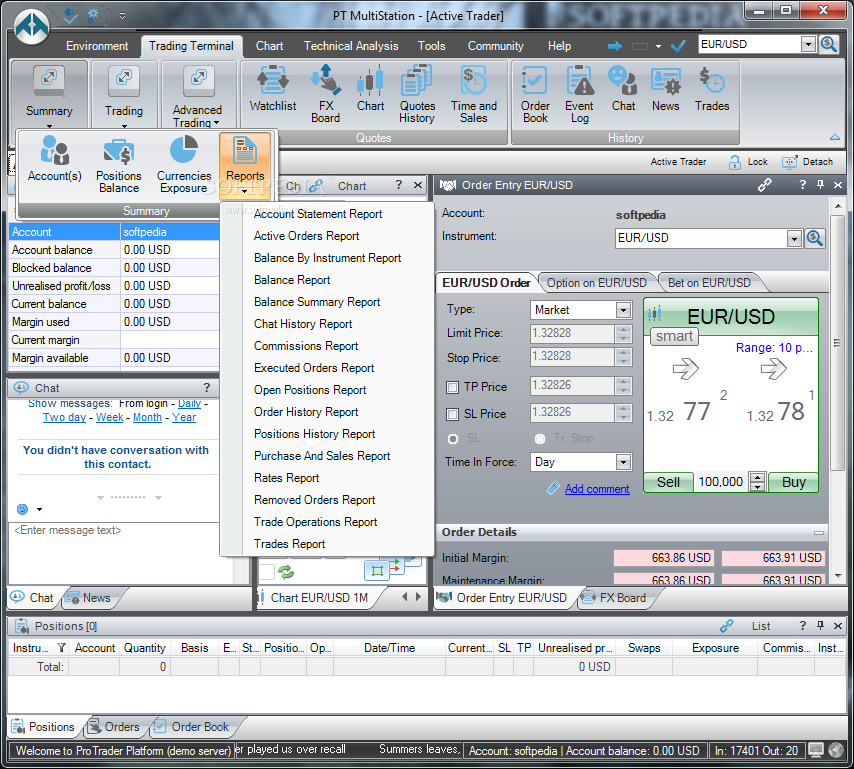Open the Event Log
The height and width of the screenshot is (769, 854).
pyautogui.click(x=580, y=94)
